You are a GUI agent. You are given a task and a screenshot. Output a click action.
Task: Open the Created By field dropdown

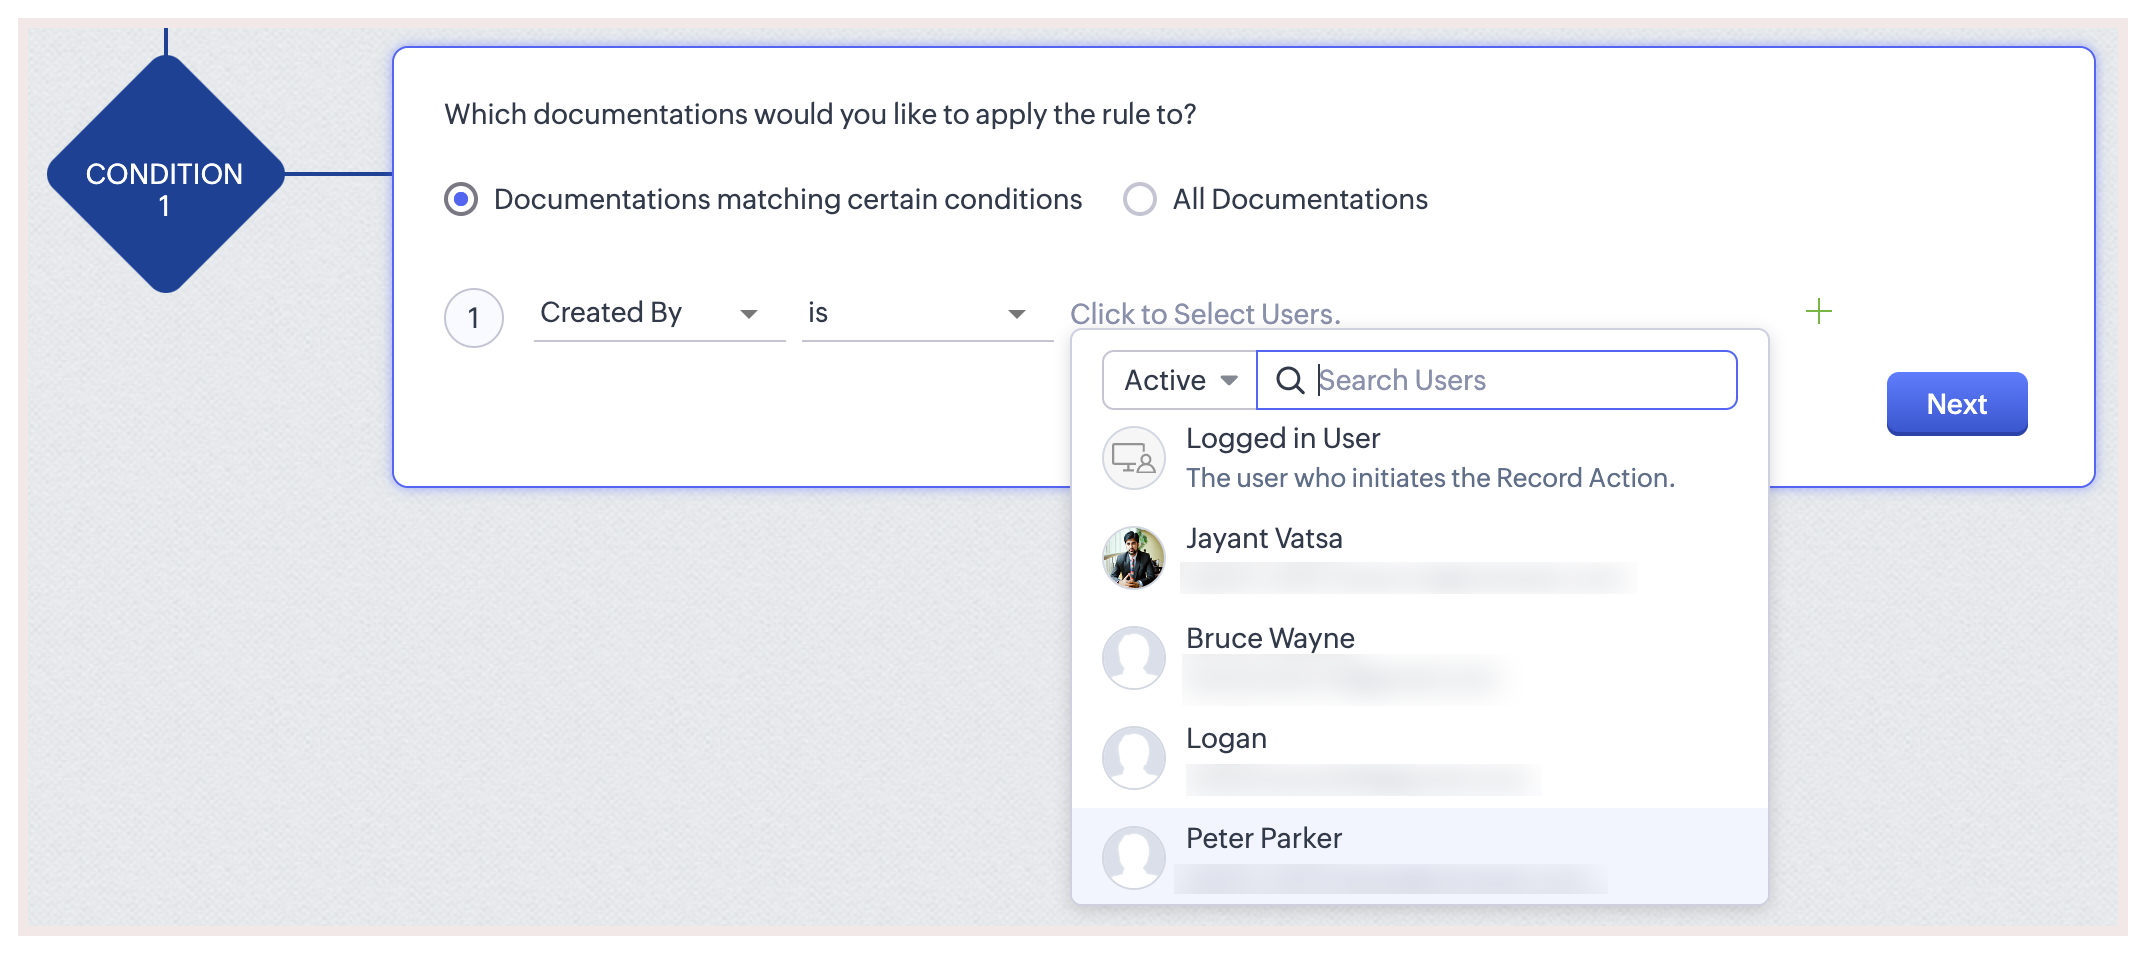point(658,314)
